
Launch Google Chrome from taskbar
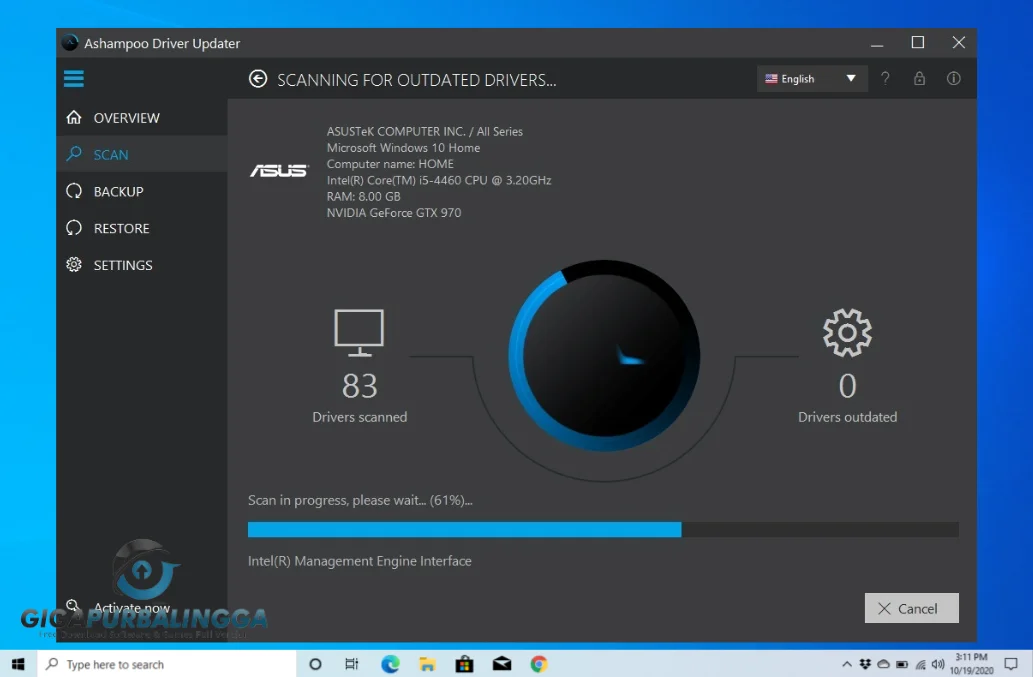pyautogui.click(x=539, y=664)
